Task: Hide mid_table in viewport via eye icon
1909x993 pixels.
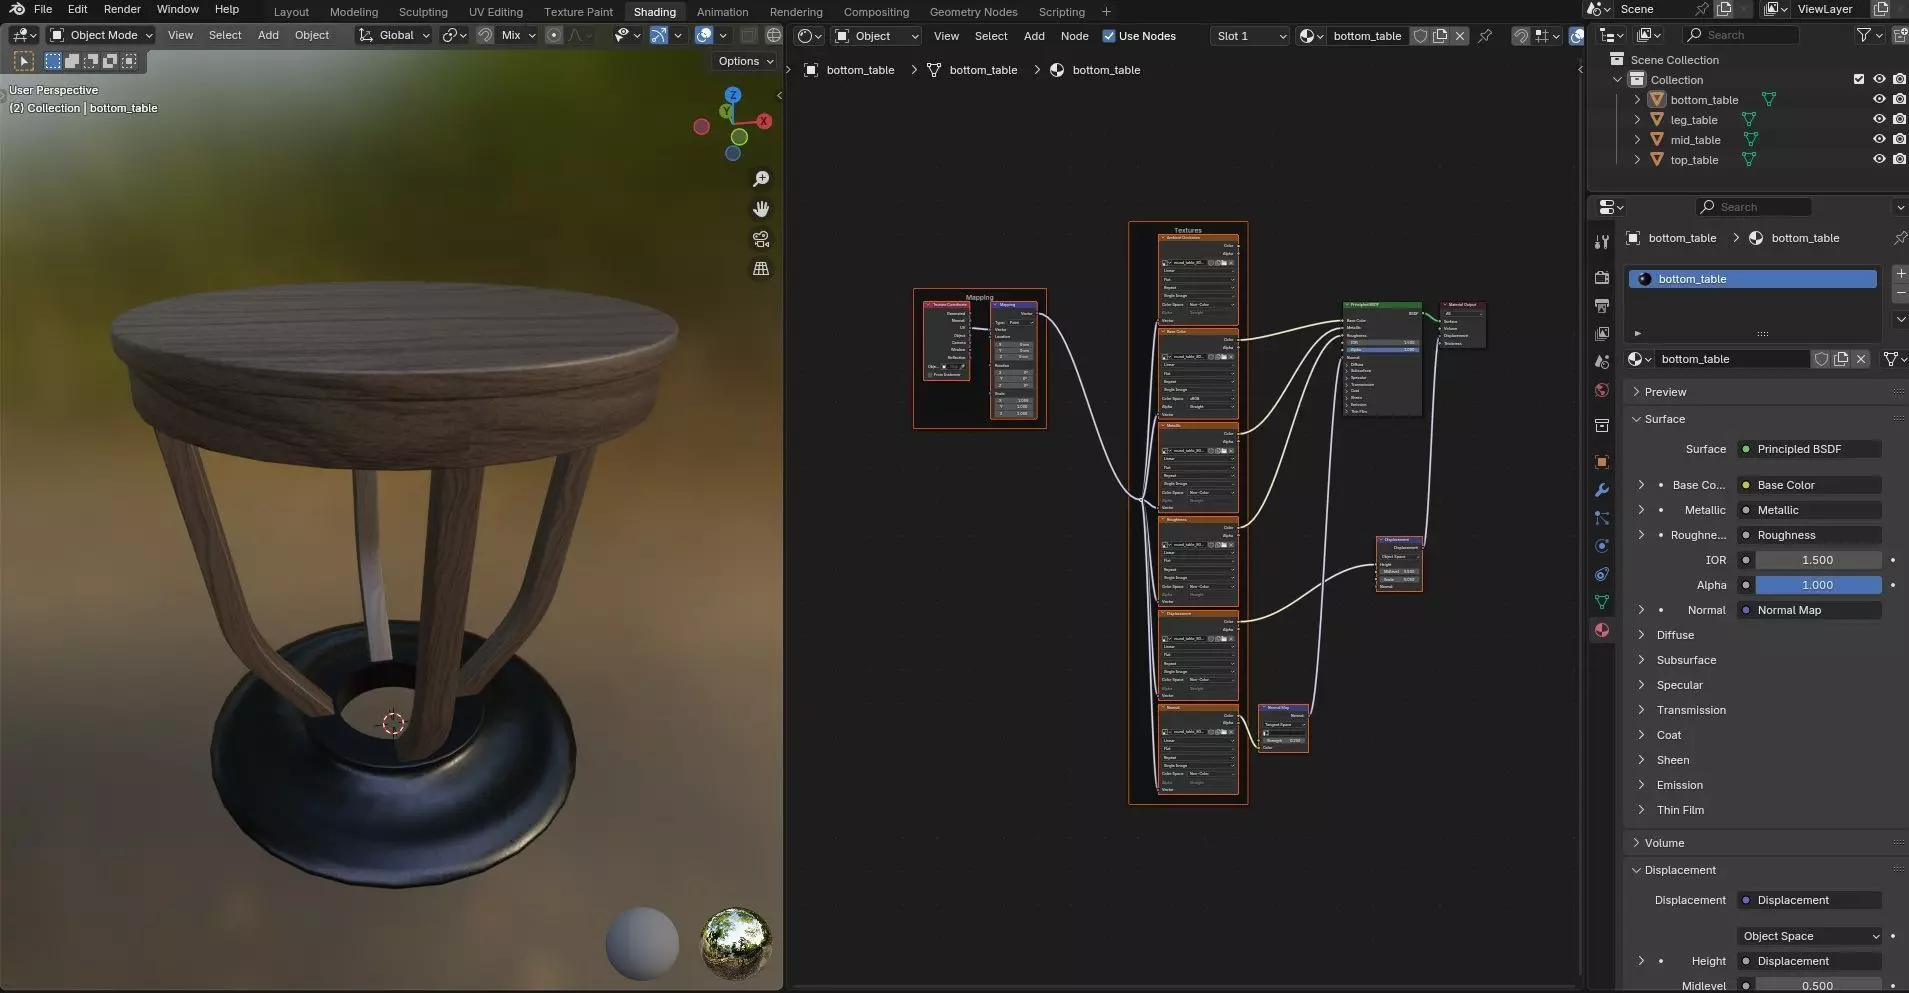Action: [1879, 140]
